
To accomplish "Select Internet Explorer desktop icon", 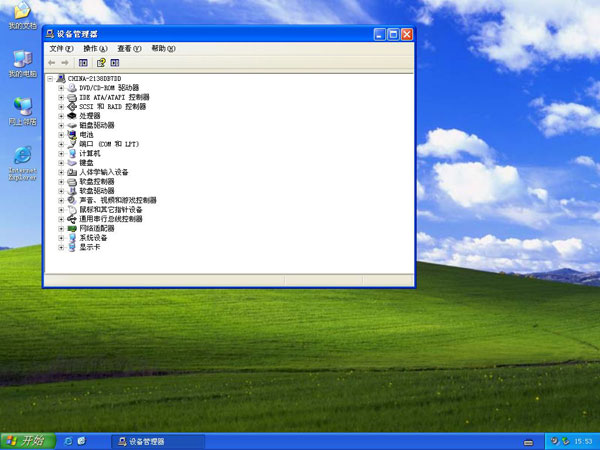I will (23, 163).
